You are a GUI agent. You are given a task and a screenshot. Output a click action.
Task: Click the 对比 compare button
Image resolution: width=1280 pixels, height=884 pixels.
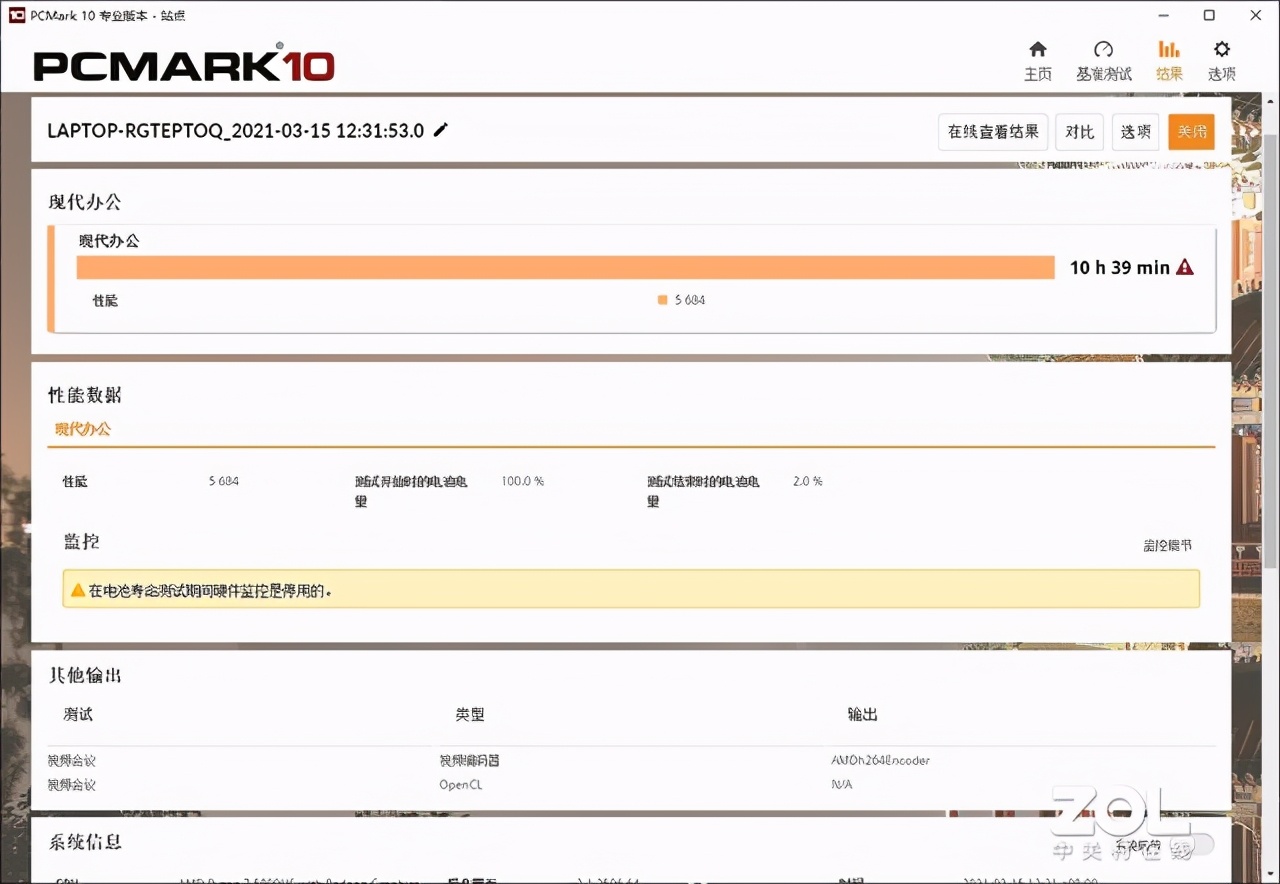(x=1080, y=132)
